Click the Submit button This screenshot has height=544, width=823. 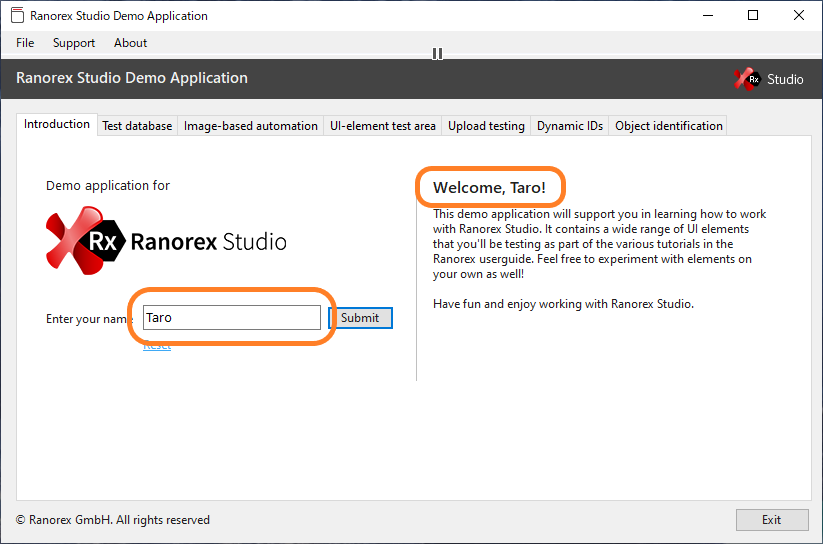tap(360, 318)
